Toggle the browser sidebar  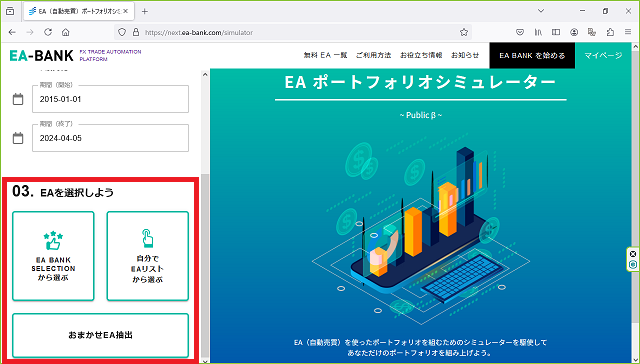click(x=556, y=32)
